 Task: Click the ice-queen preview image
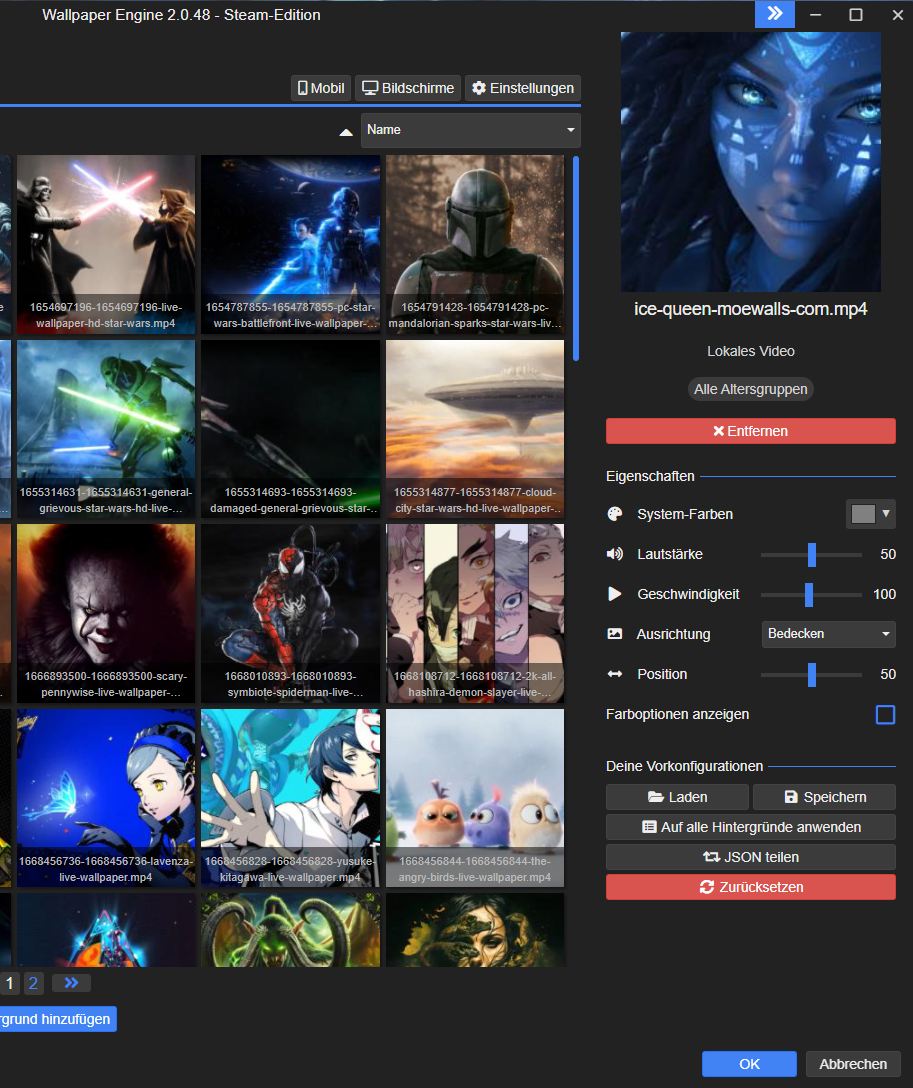751,162
